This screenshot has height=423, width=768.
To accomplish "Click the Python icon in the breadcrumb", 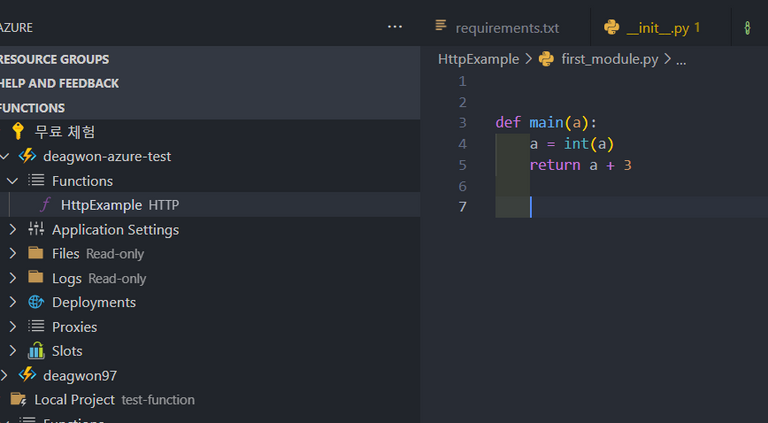I will (546, 59).
